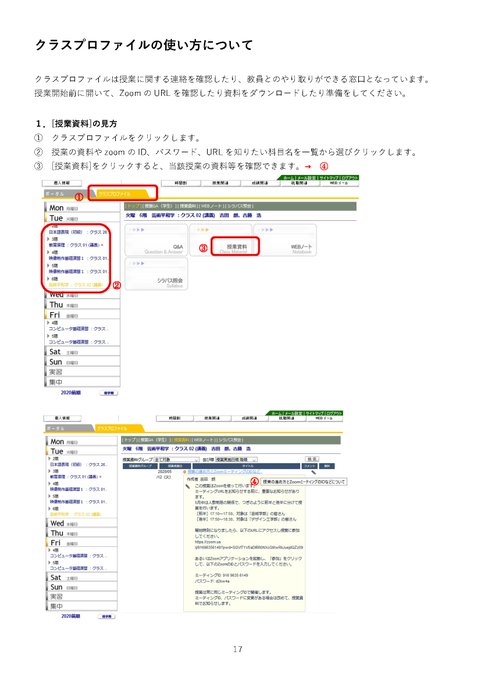Expand Sun row in the materials-list screenshot
Viewport: 481px width, 680px height.
82,587
